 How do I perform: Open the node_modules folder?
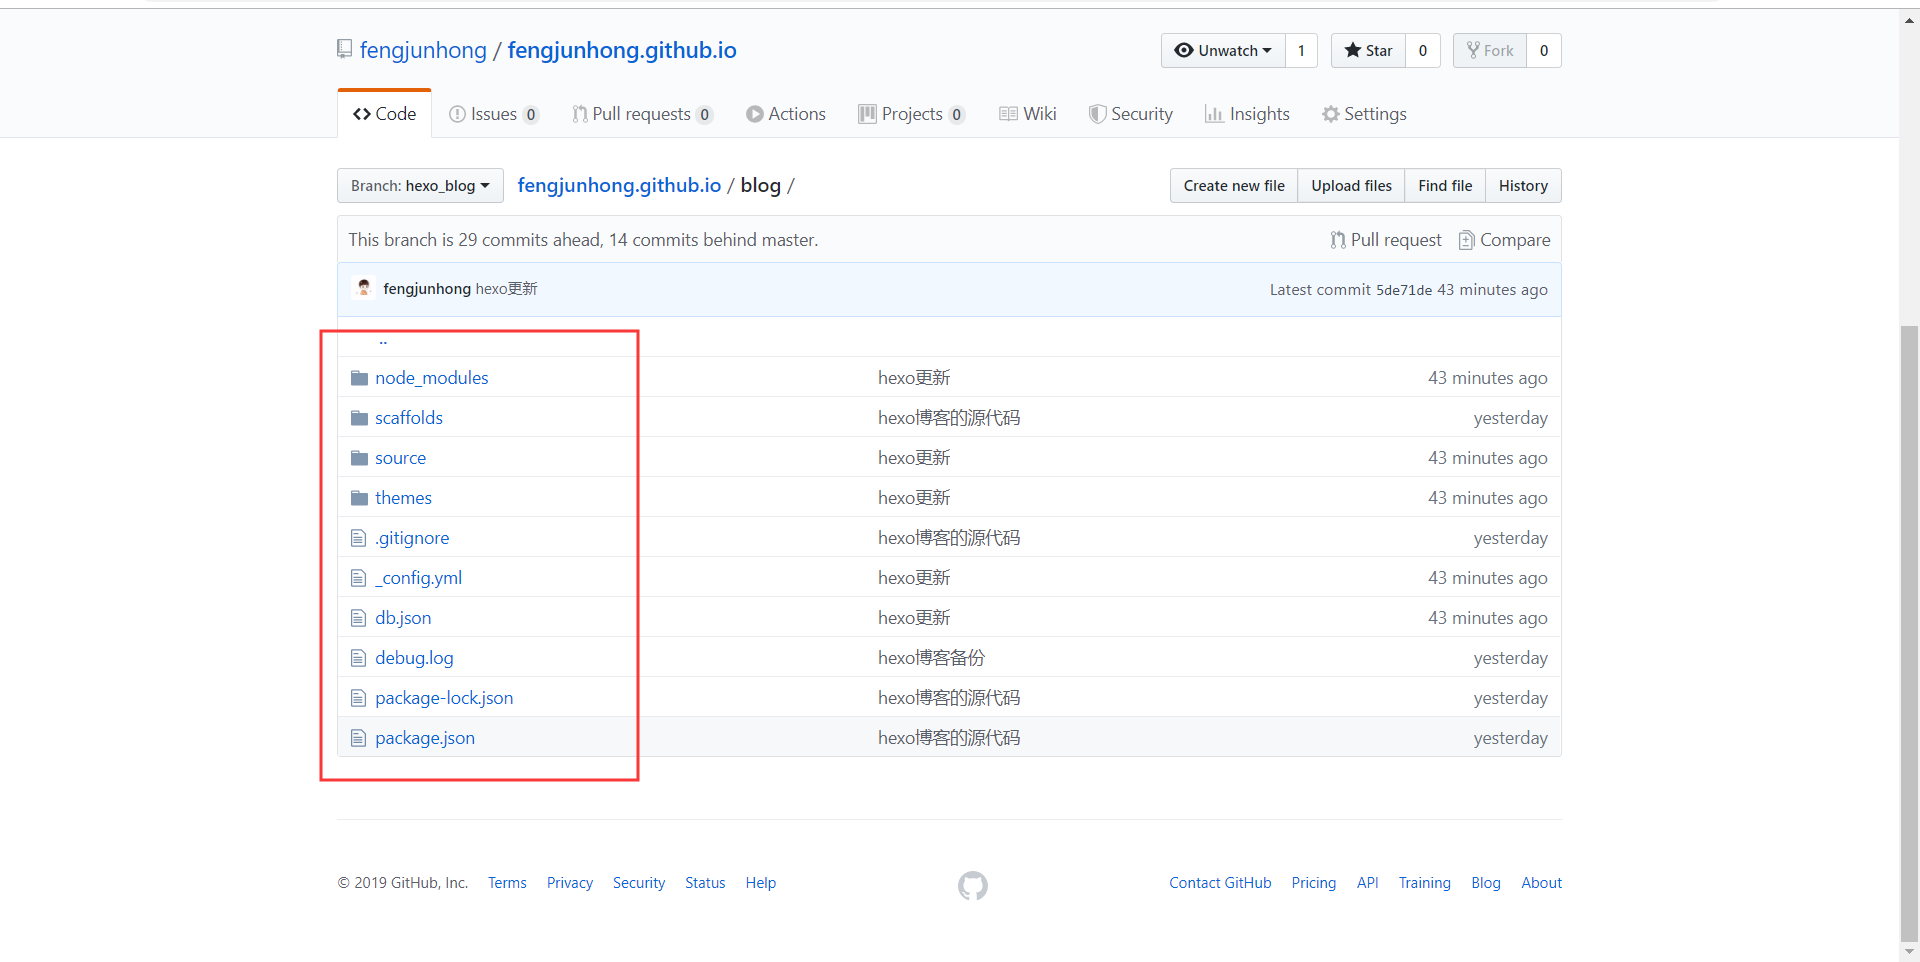tap(431, 378)
